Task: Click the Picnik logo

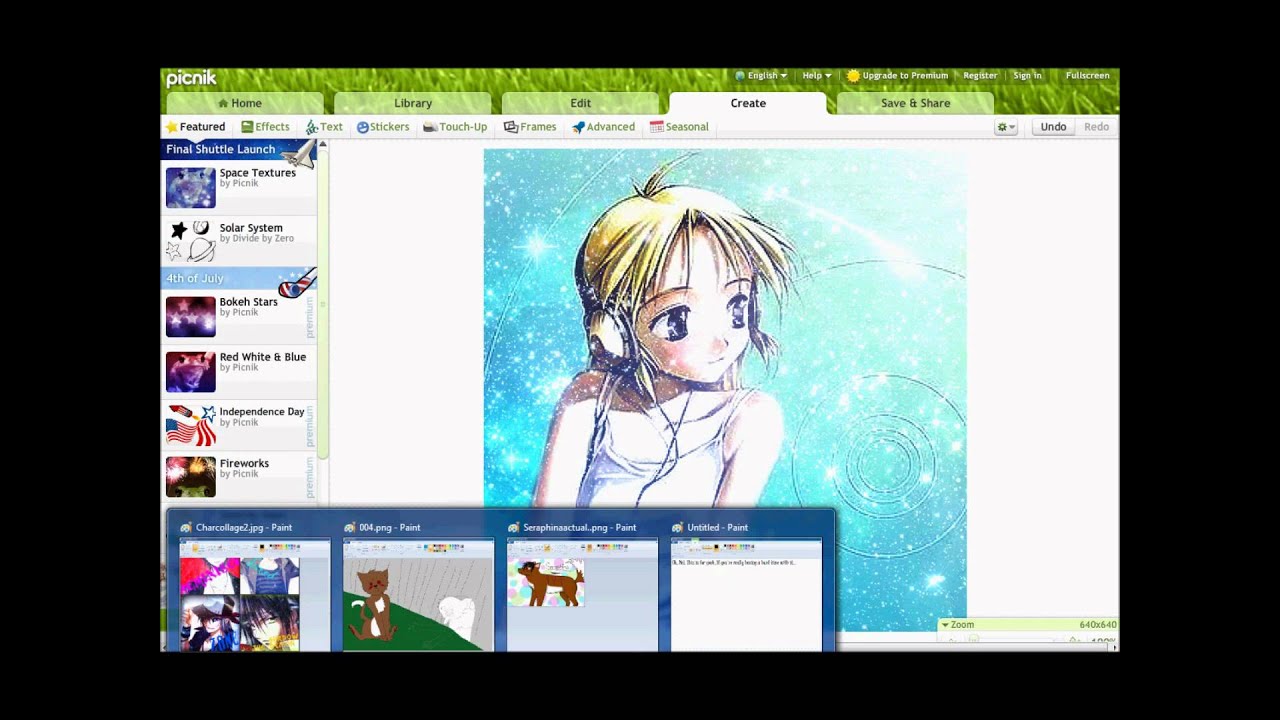Action: point(191,79)
